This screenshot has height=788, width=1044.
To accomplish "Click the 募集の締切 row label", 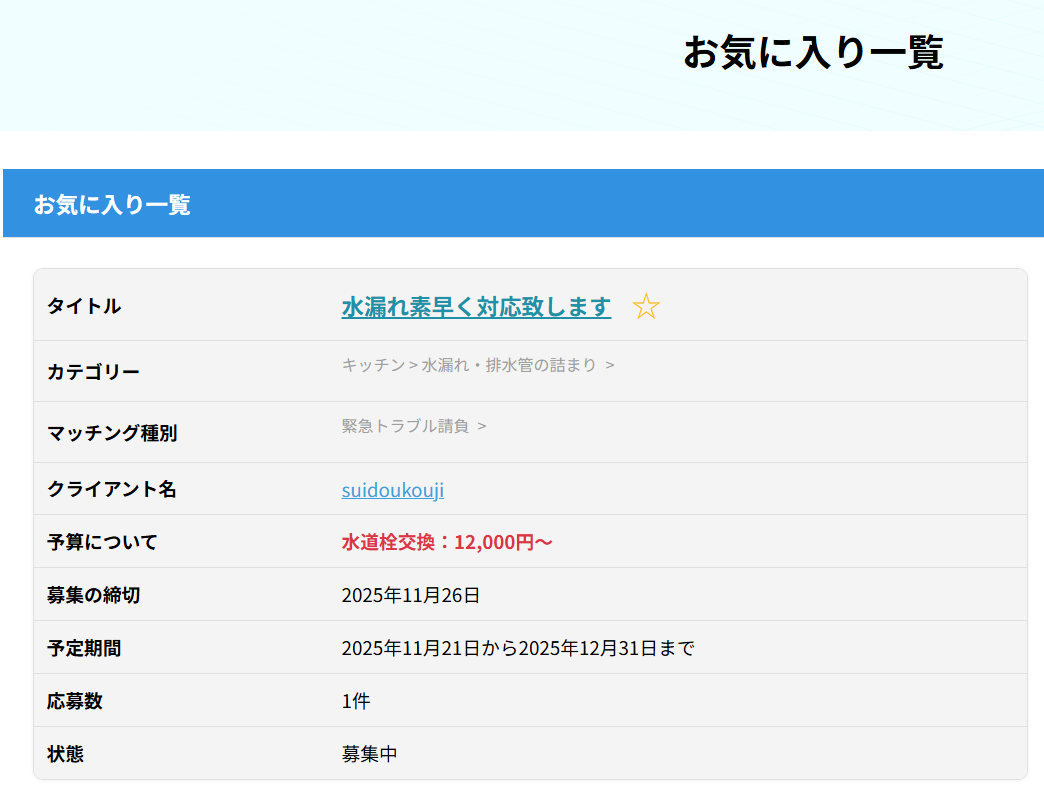I will click(x=93, y=595).
